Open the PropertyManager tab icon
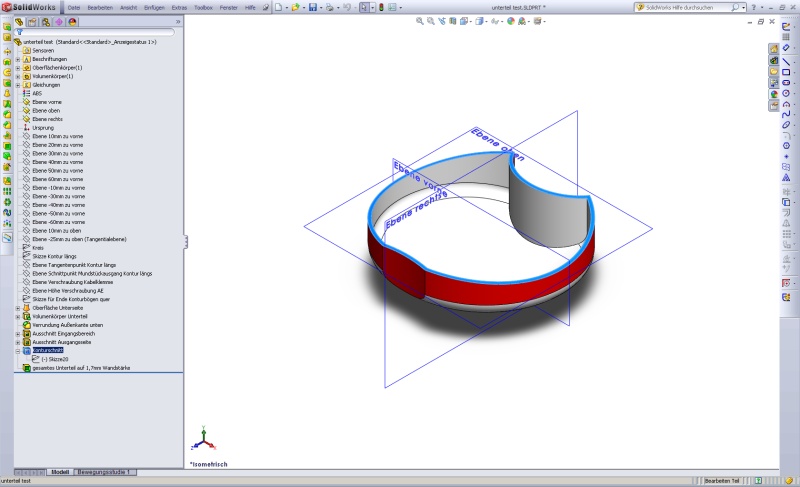The width and height of the screenshot is (800, 487). coord(33,21)
